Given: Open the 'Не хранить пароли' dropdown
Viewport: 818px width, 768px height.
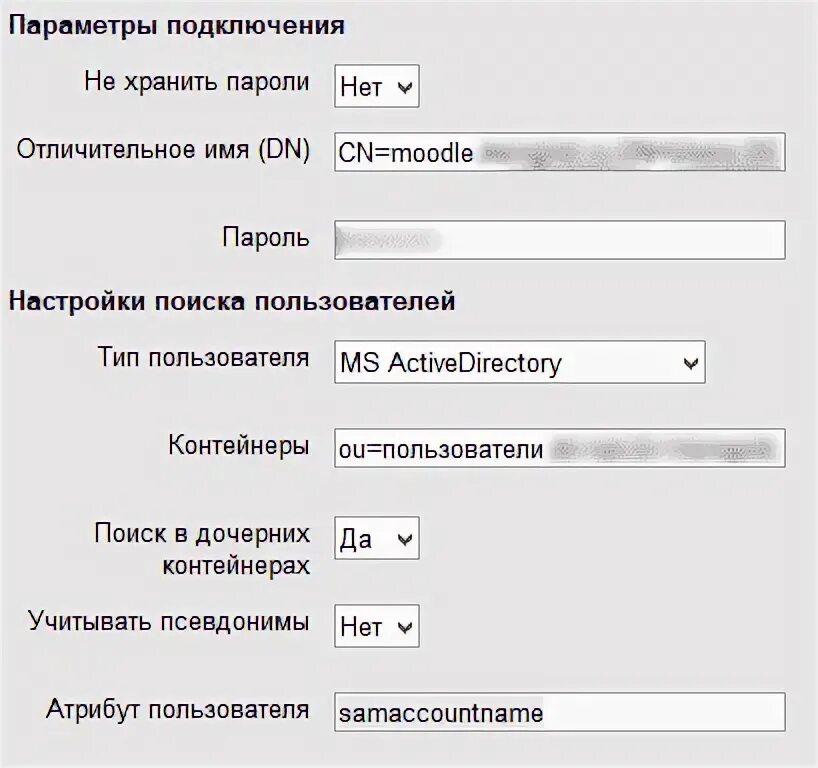Looking at the screenshot, I should point(377,86).
